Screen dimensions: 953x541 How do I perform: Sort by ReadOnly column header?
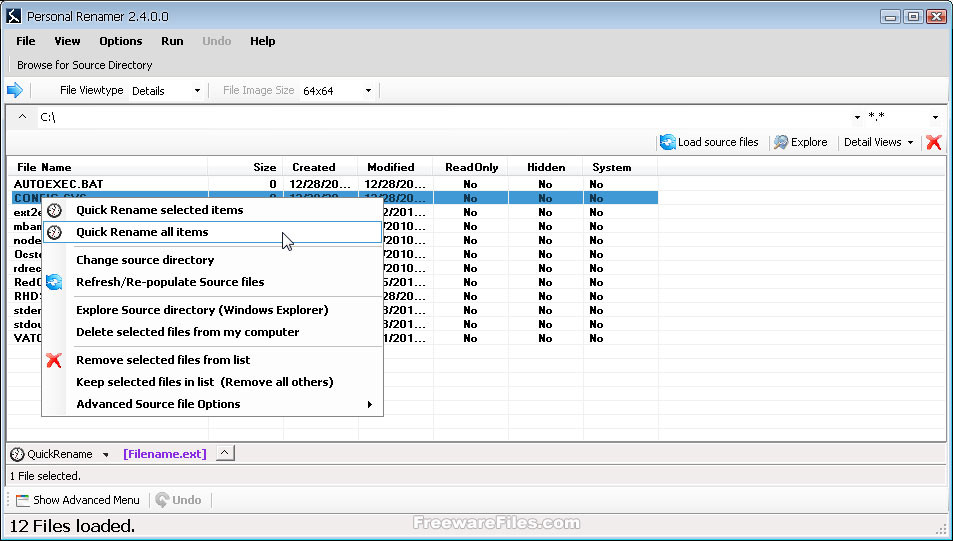tap(471, 167)
